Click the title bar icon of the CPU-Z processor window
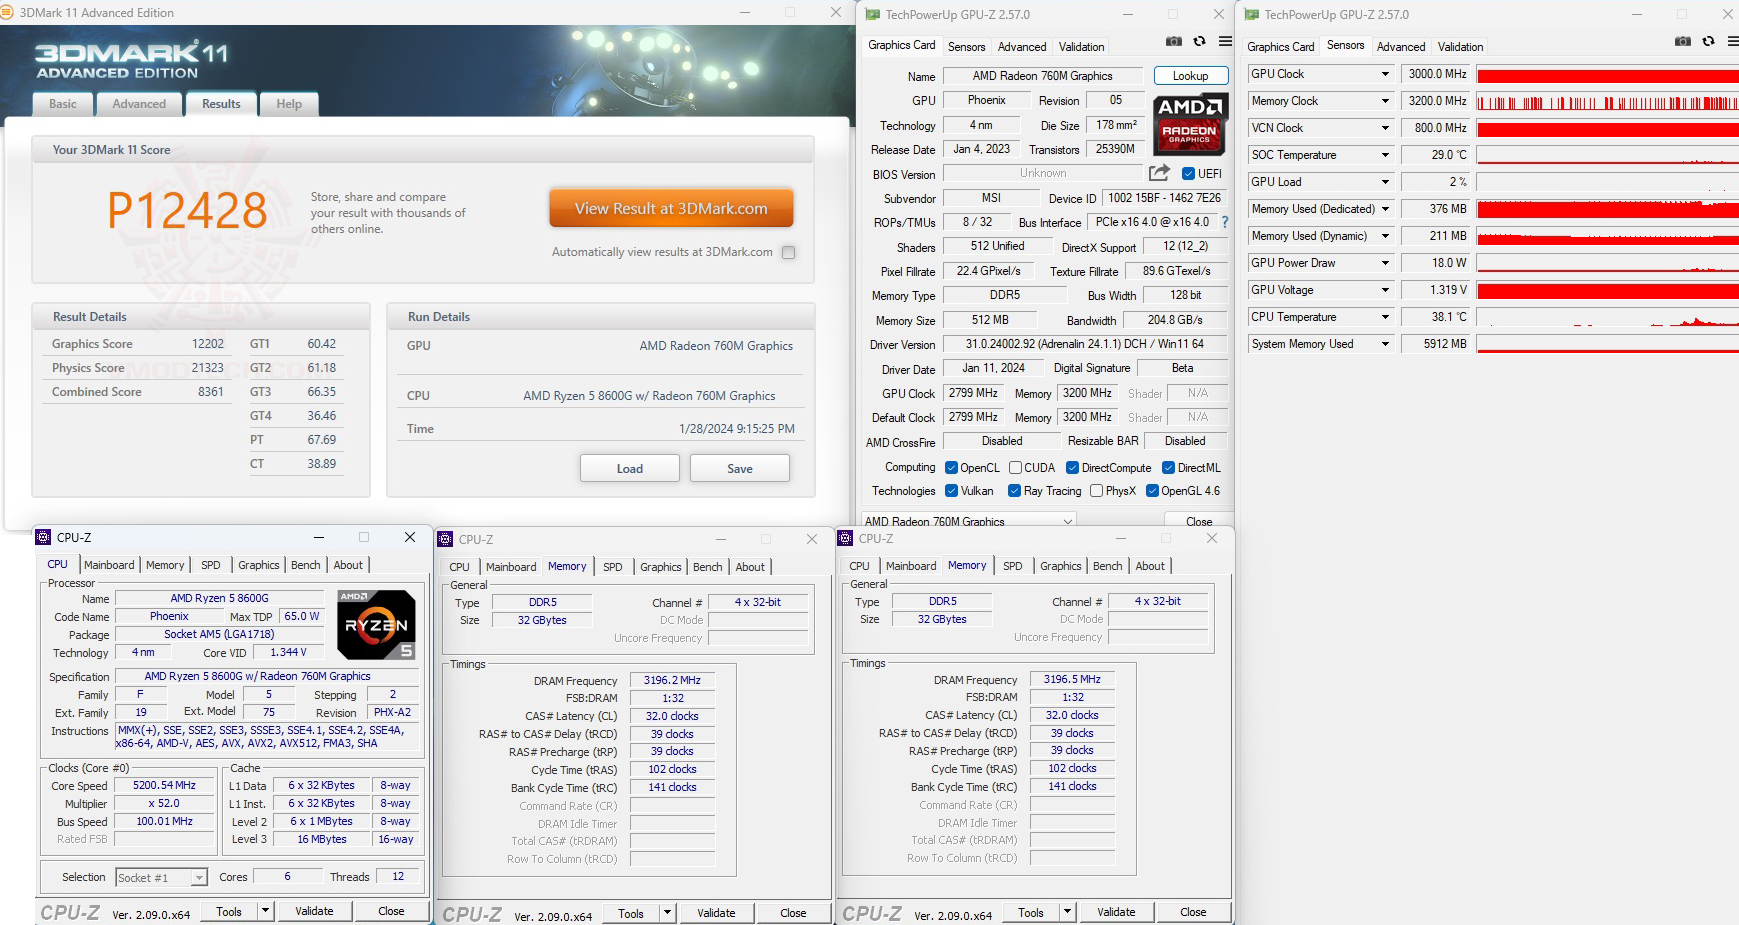Viewport: 1739px width, 925px height. pos(44,537)
